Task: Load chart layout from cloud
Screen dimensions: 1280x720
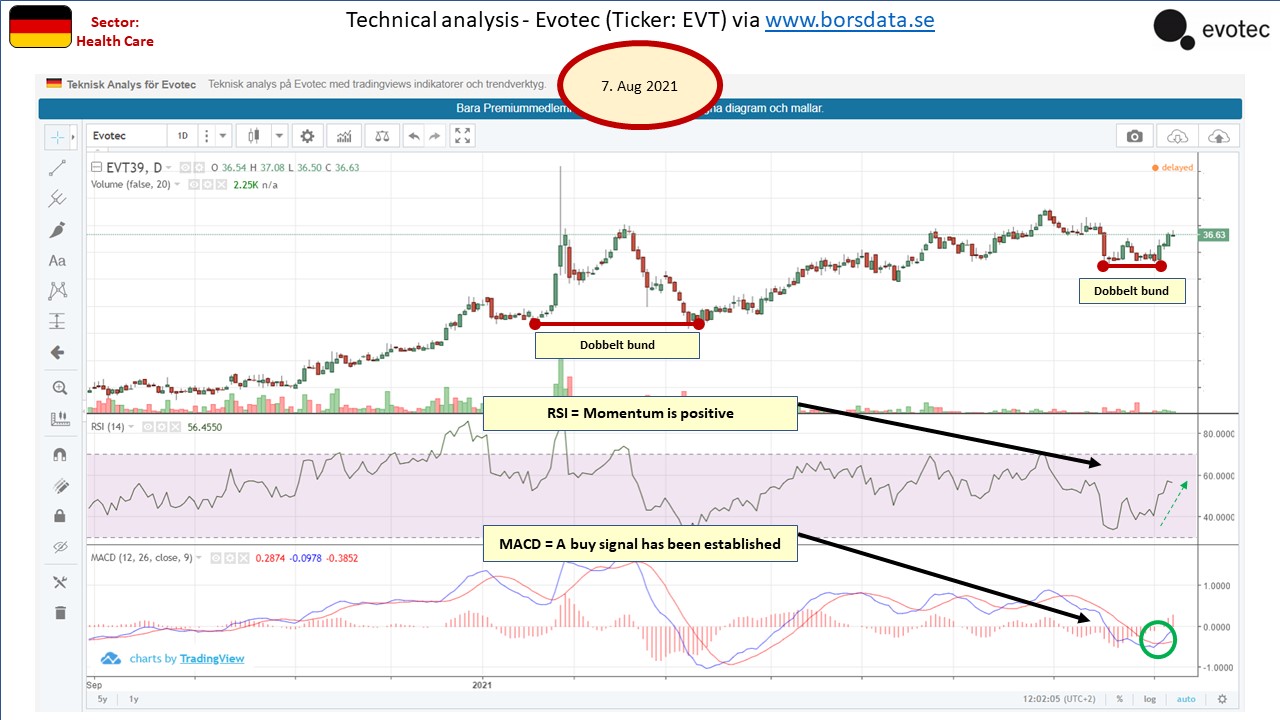Action: (1177, 137)
